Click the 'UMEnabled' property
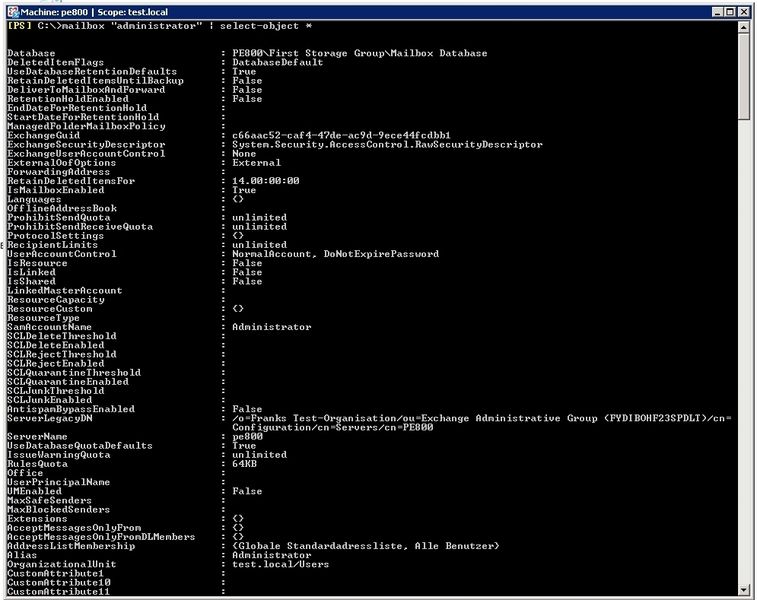 point(34,491)
